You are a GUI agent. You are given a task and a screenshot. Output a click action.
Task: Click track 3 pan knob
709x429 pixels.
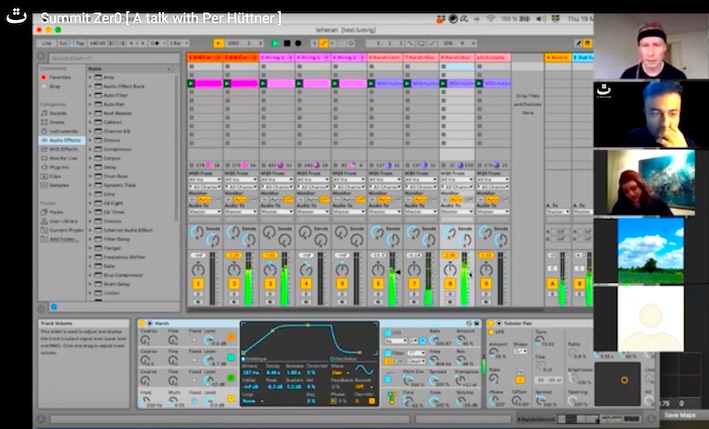tap(270, 269)
